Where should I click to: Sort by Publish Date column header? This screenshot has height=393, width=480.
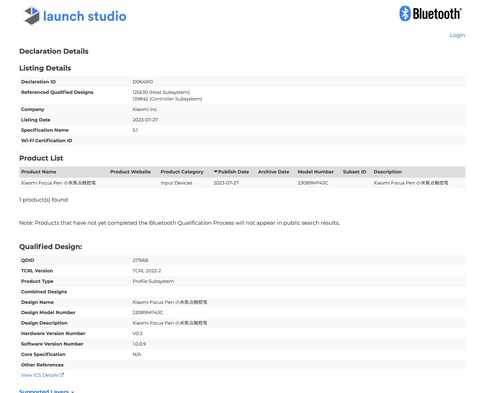click(x=231, y=172)
